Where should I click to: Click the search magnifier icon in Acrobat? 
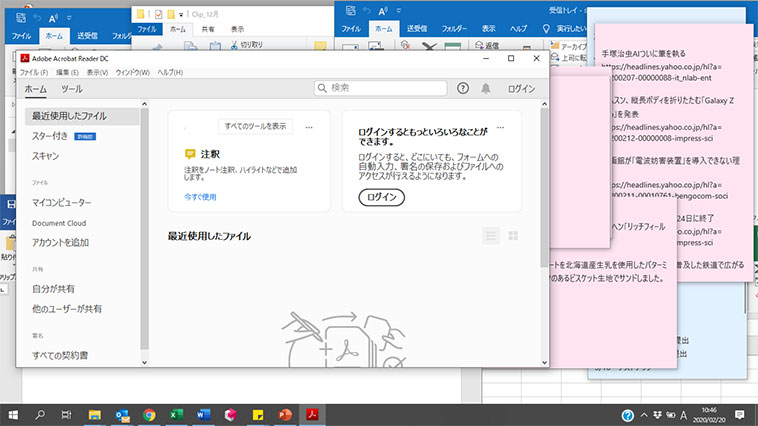point(322,88)
